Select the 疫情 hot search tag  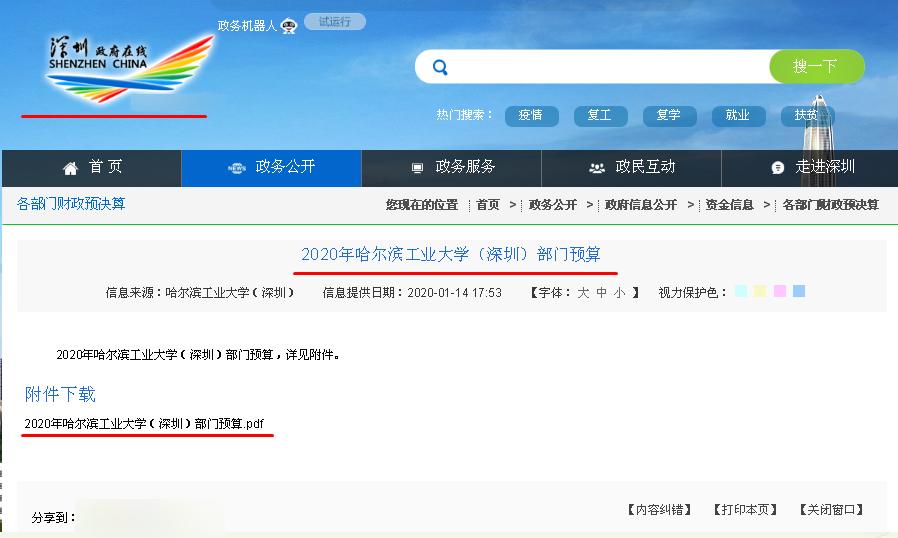pyautogui.click(x=531, y=116)
